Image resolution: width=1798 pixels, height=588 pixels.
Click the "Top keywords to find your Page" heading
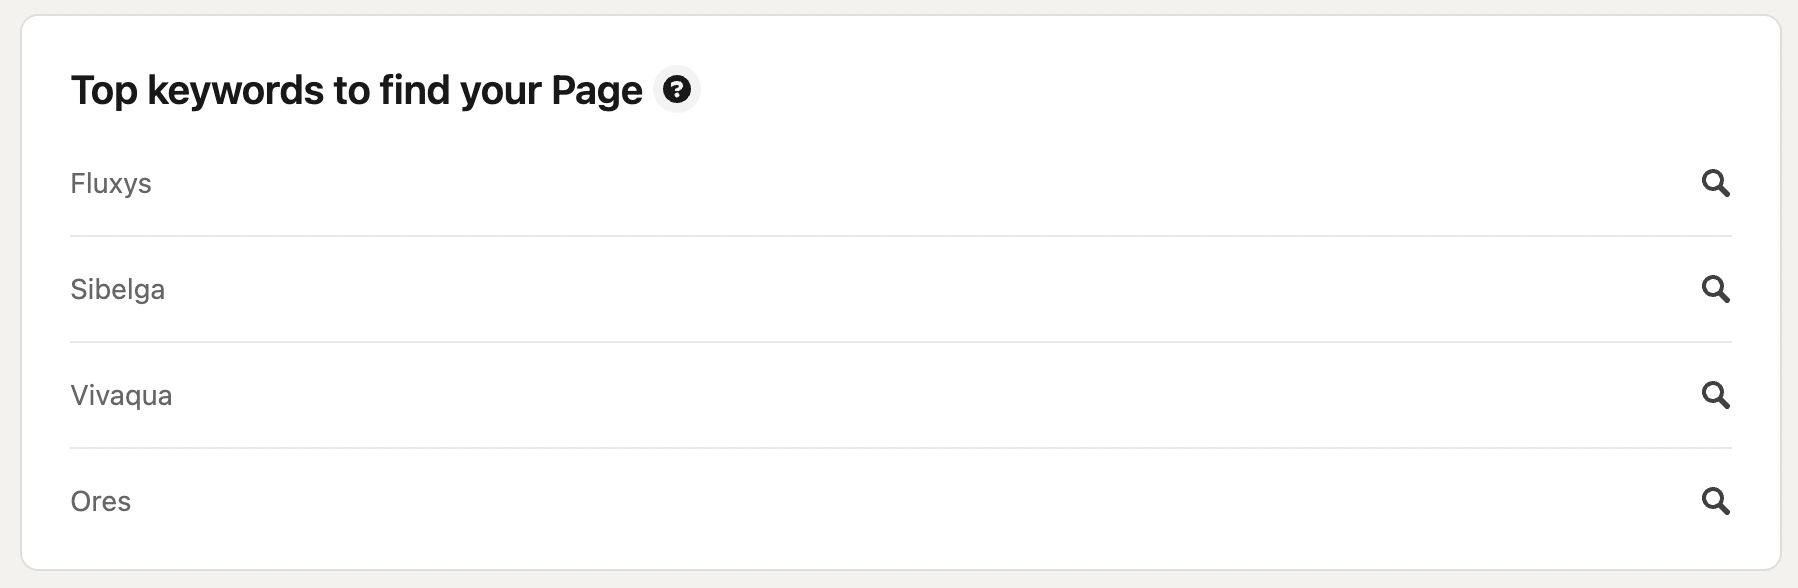click(x=356, y=91)
